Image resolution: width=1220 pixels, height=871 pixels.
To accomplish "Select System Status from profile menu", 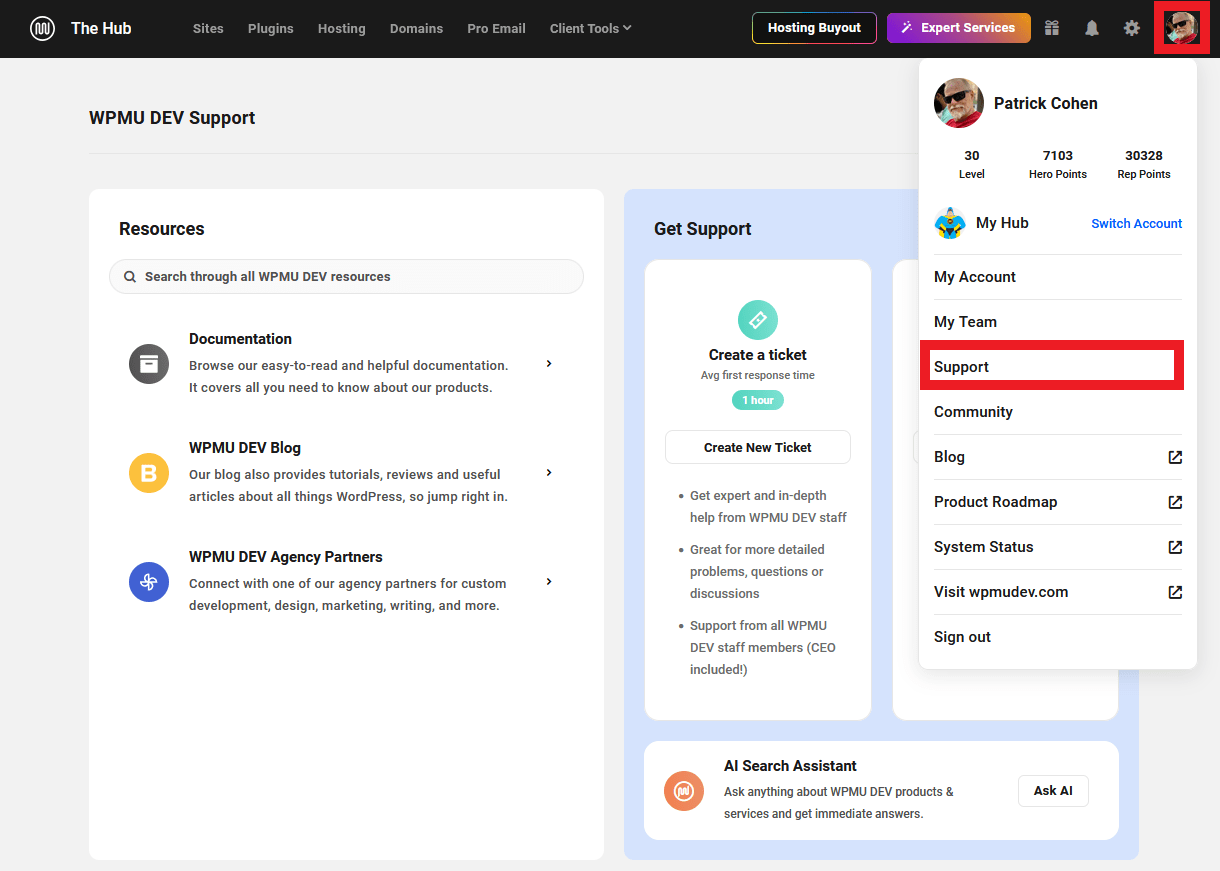I will click(1058, 547).
